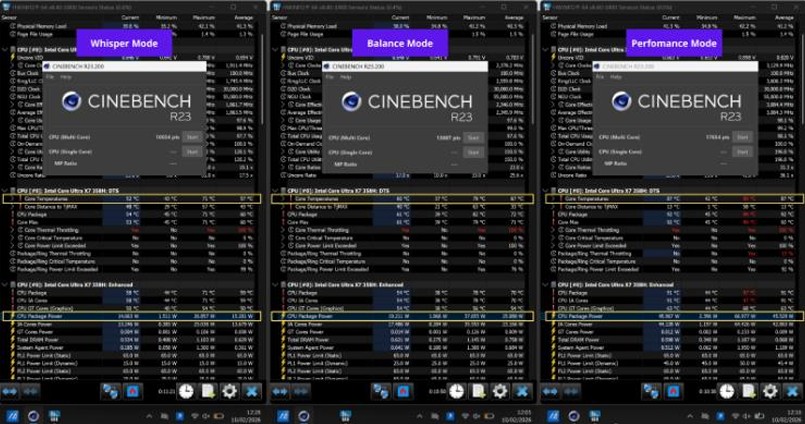
Task: Open the remote network computers icon in Performance Mode panel
Action: point(651,392)
